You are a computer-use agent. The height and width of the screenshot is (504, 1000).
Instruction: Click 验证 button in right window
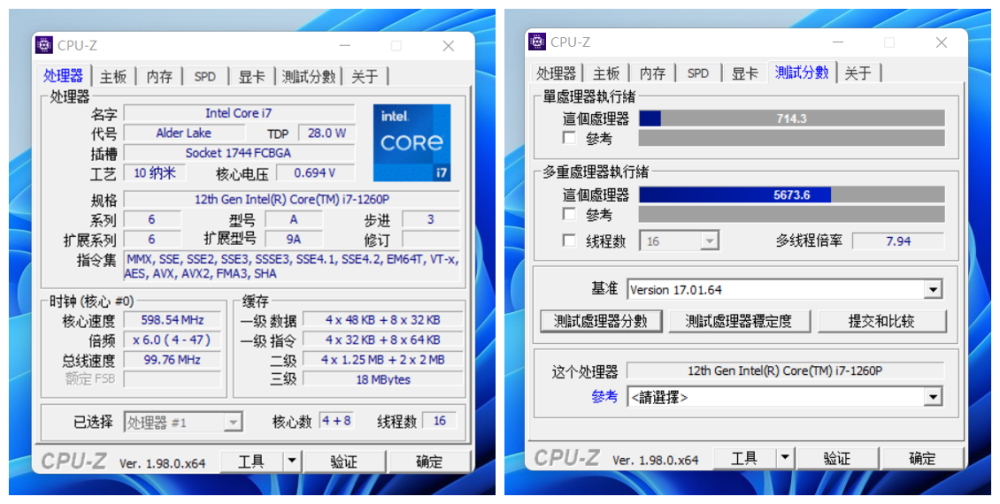(837, 457)
